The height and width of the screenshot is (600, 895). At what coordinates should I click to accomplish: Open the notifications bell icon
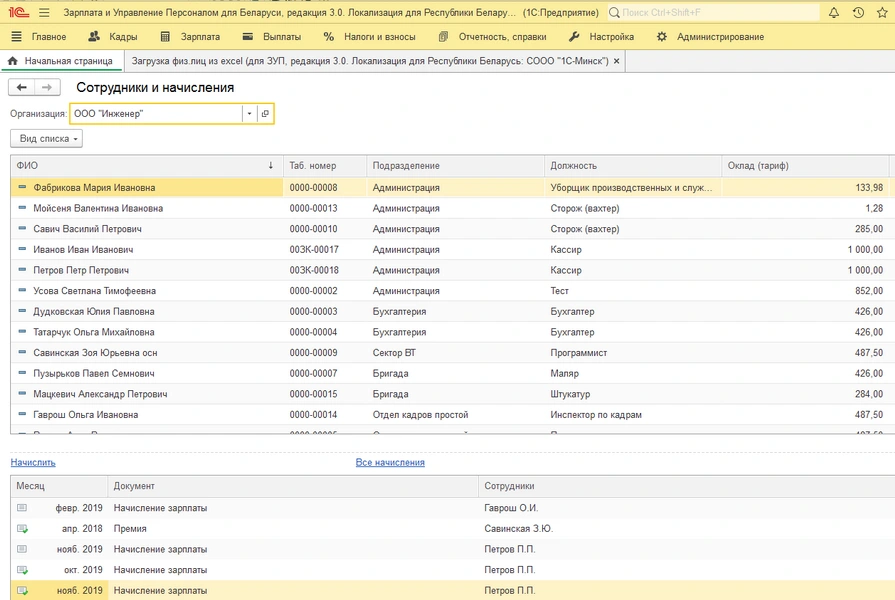click(x=834, y=13)
